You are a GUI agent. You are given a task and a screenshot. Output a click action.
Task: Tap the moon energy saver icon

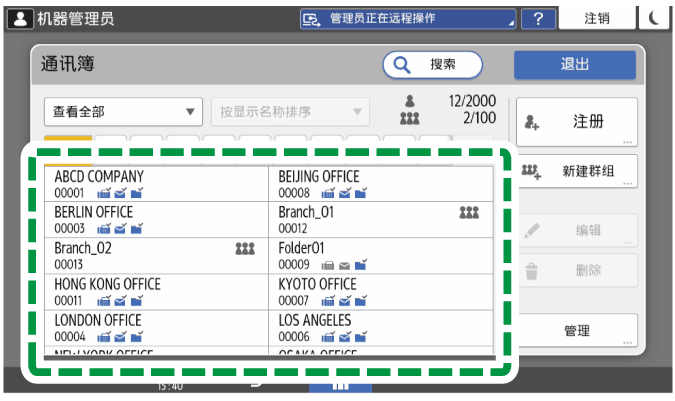tap(654, 18)
